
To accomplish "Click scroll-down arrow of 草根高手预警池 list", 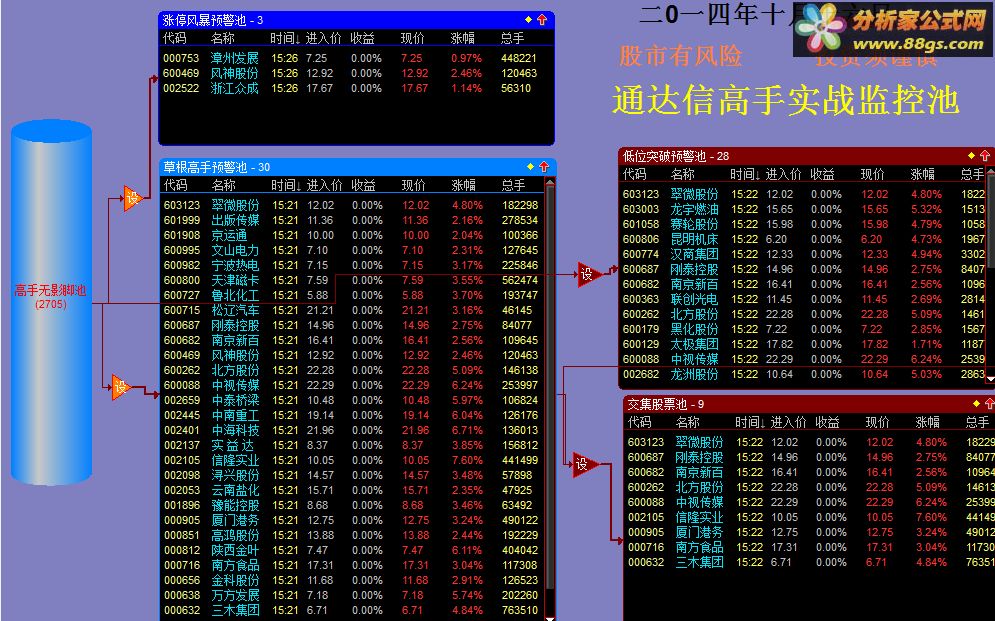I will [x=550, y=617].
